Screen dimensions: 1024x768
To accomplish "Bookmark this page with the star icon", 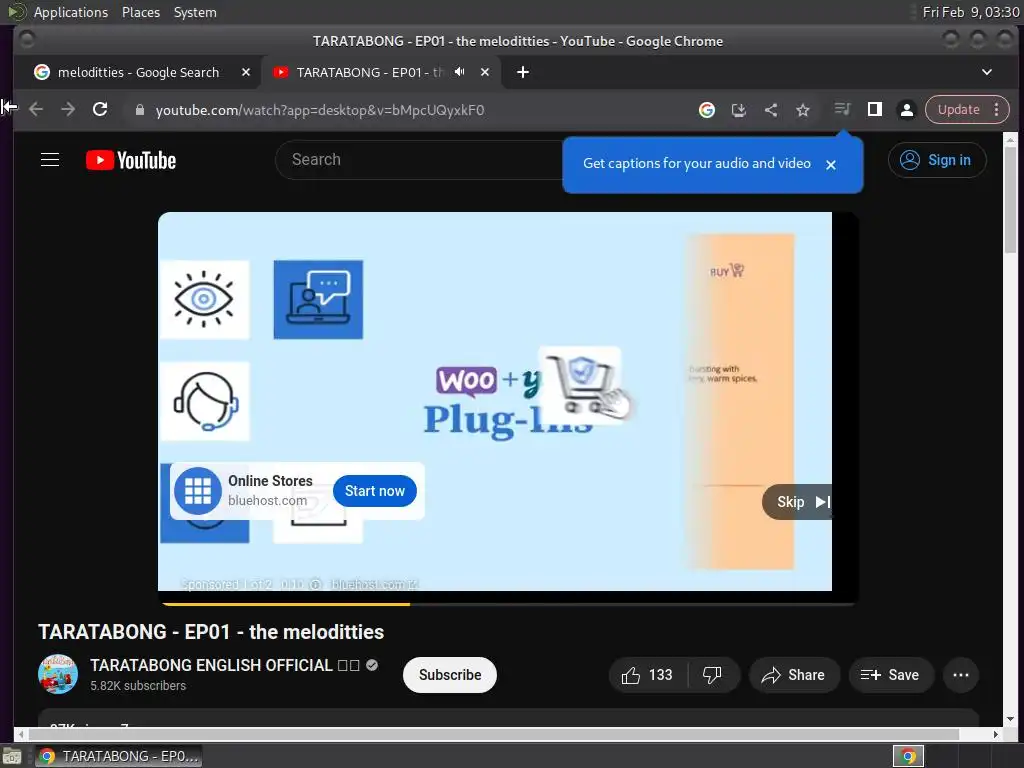I will [x=803, y=110].
